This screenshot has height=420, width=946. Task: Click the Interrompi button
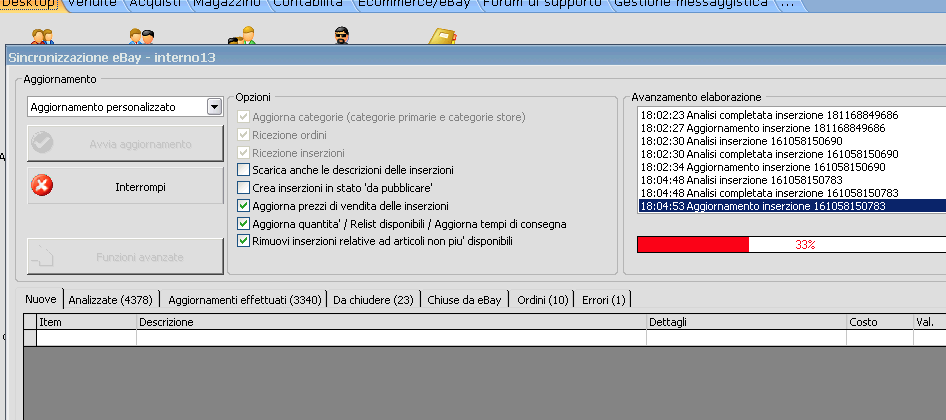pyautogui.click(x=125, y=186)
